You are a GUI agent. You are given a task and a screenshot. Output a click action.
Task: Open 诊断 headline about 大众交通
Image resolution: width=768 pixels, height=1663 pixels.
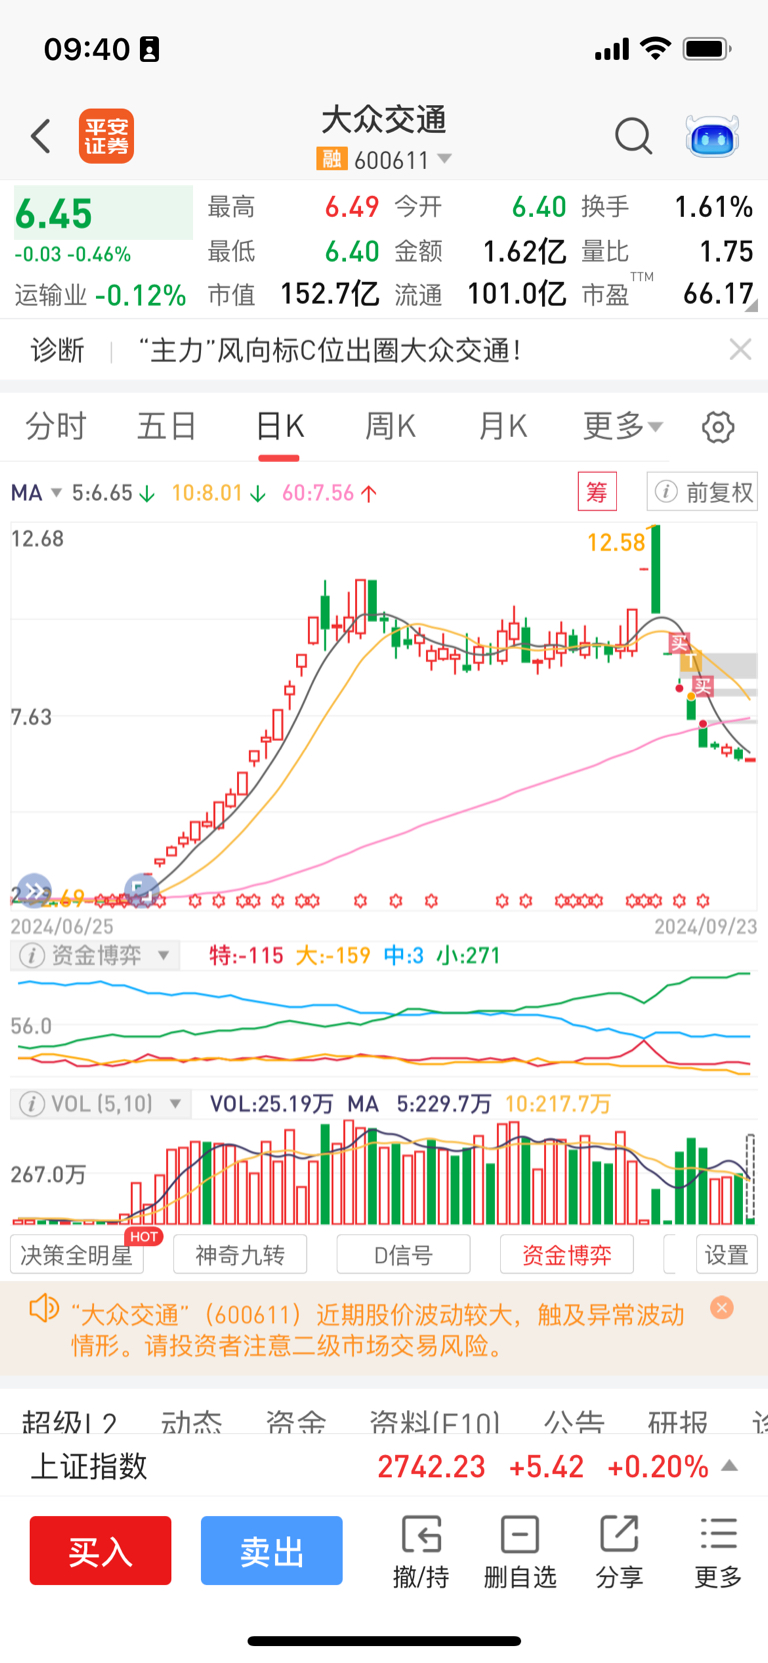(329, 350)
